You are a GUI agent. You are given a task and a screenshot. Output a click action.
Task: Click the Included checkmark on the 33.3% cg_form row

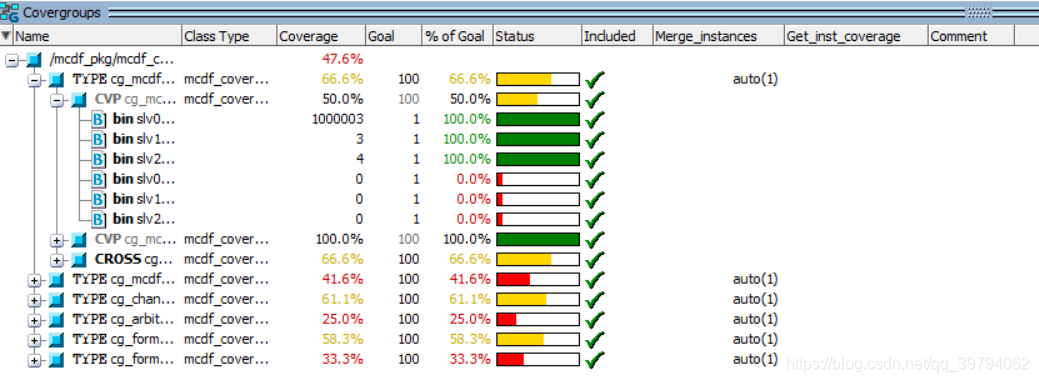tap(594, 360)
